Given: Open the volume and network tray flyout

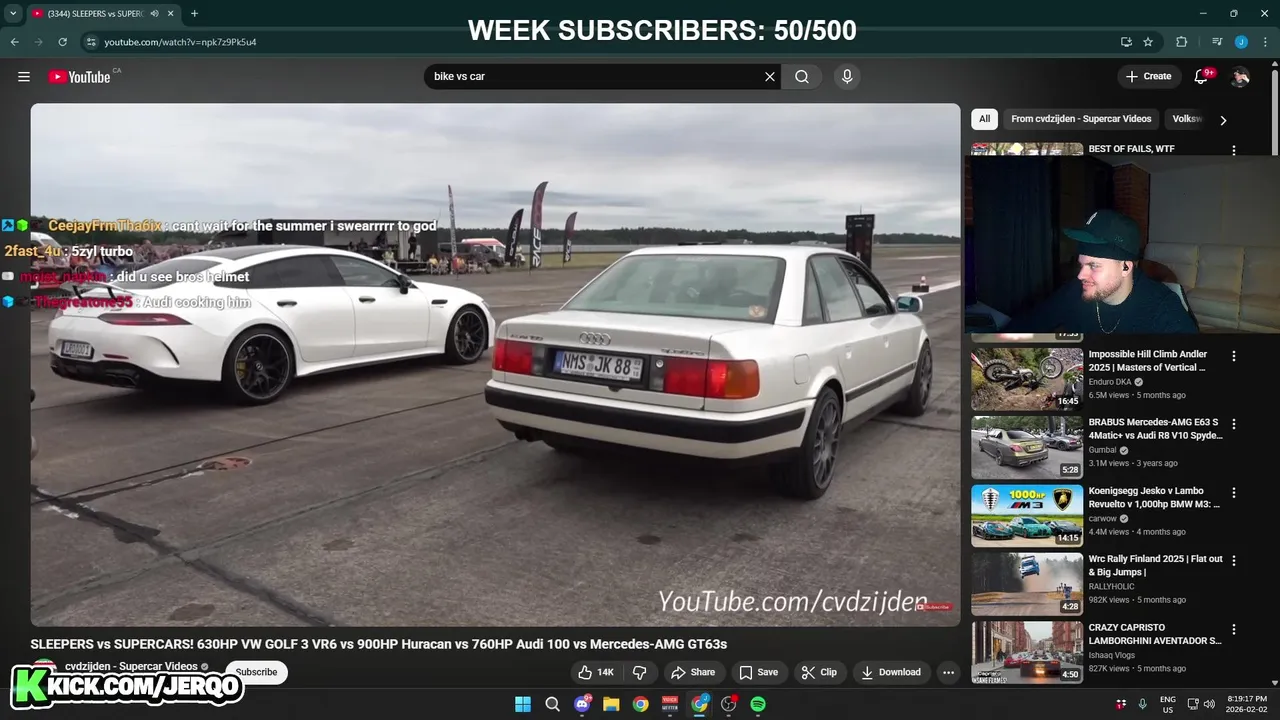Looking at the screenshot, I should click(x=1201, y=704).
